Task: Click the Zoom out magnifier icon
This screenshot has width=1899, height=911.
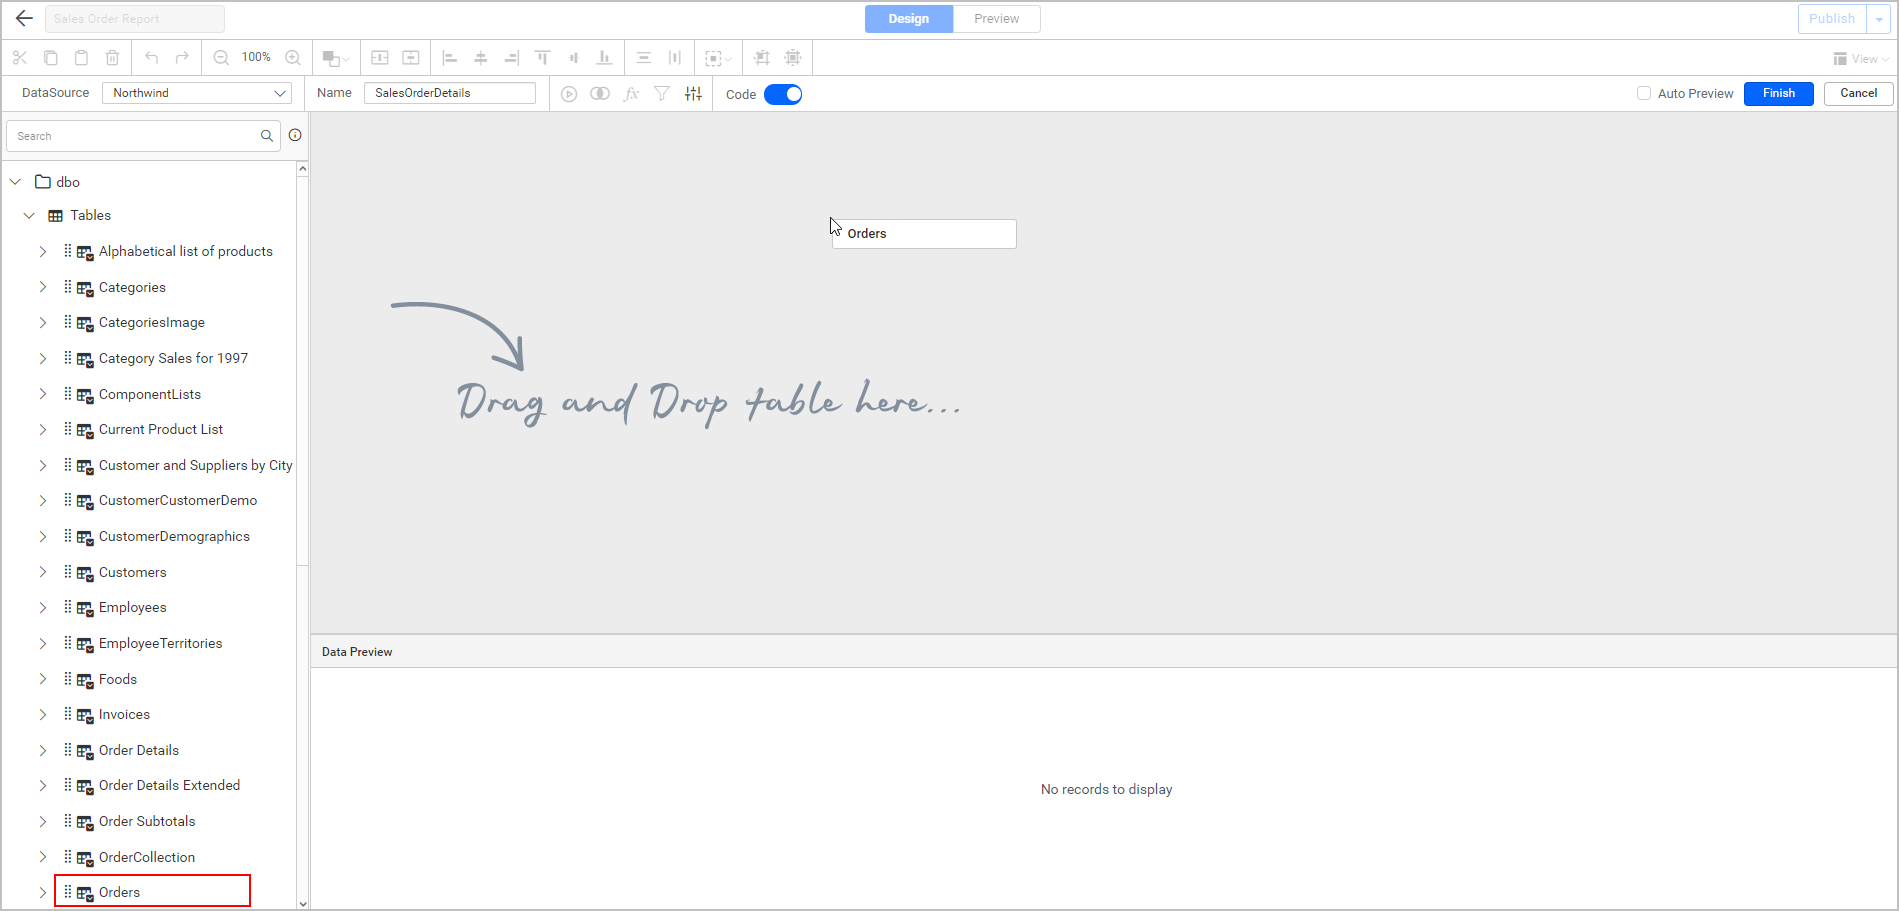Action: 221,58
